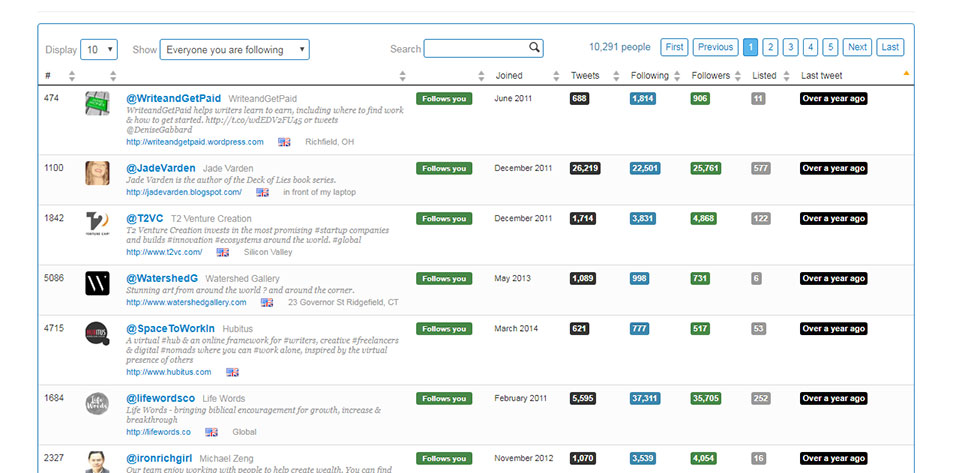Click the flag icon in the WriteandGetPaid row
Viewport: 953px width, 473px height.
[284, 142]
